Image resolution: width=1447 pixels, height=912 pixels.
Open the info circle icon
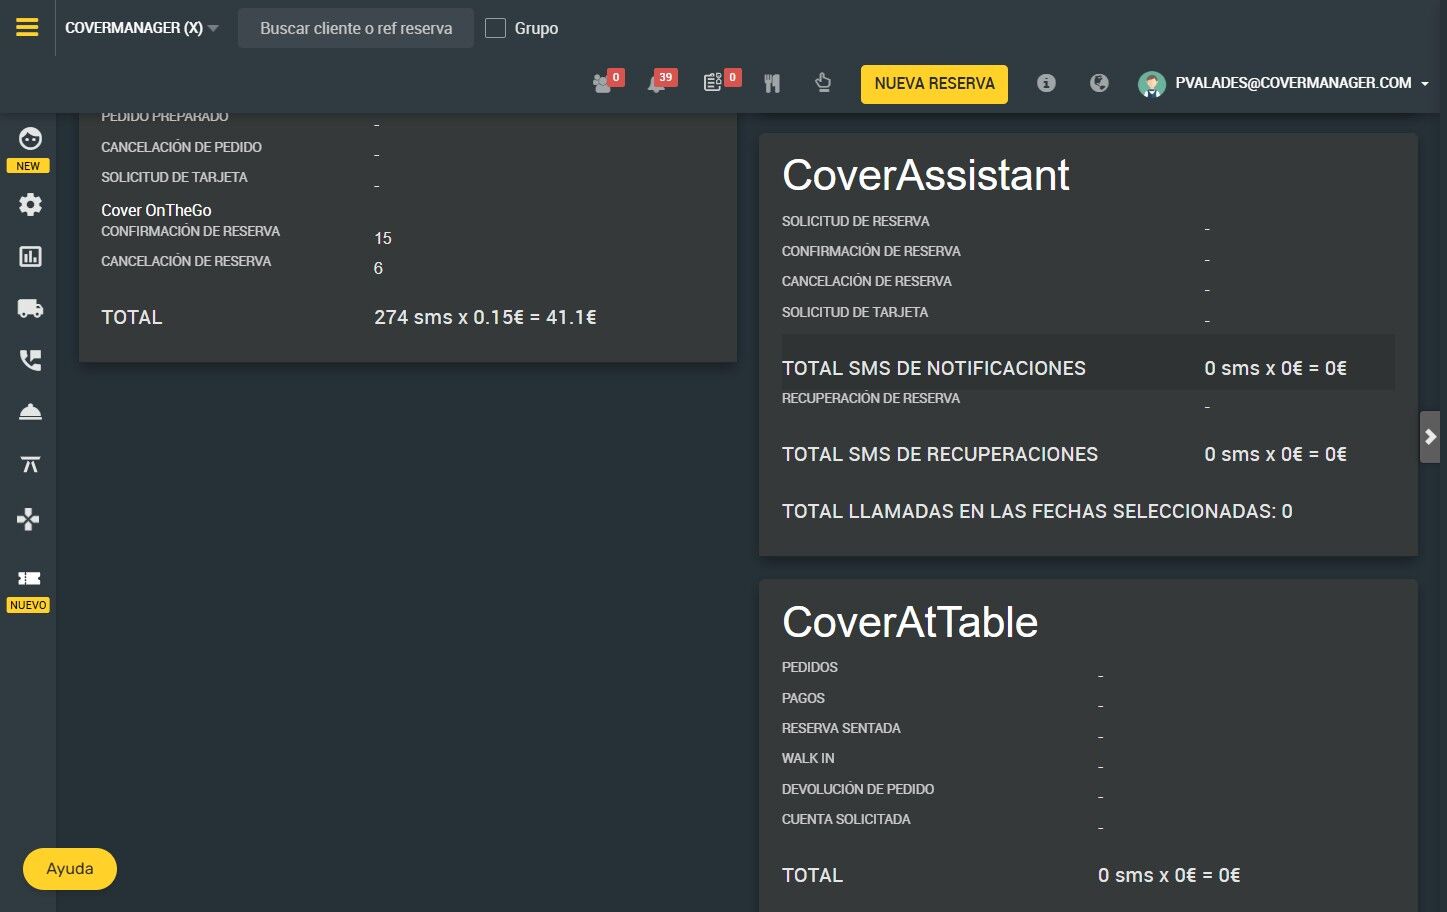(x=1046, y=83)
